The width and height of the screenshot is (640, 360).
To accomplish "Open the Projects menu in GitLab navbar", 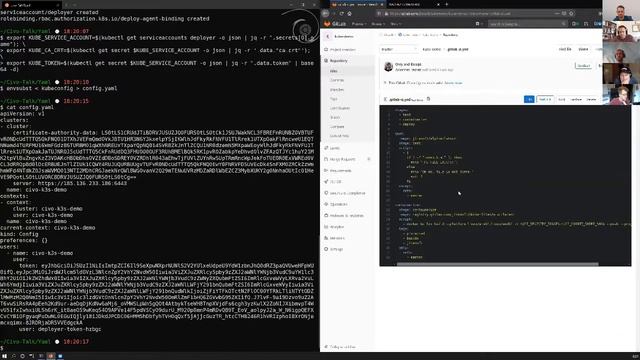I will pyautogui.click(x=359, y=24).
